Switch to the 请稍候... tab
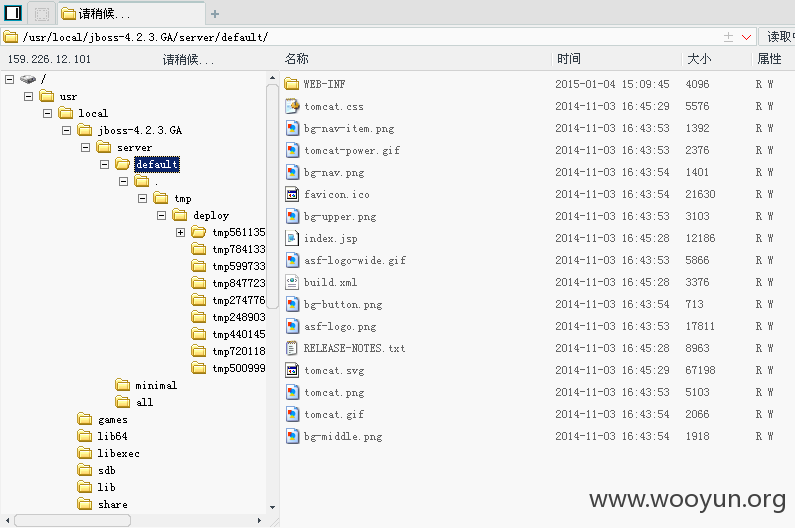The image size is (795, 528). [132, 14]
